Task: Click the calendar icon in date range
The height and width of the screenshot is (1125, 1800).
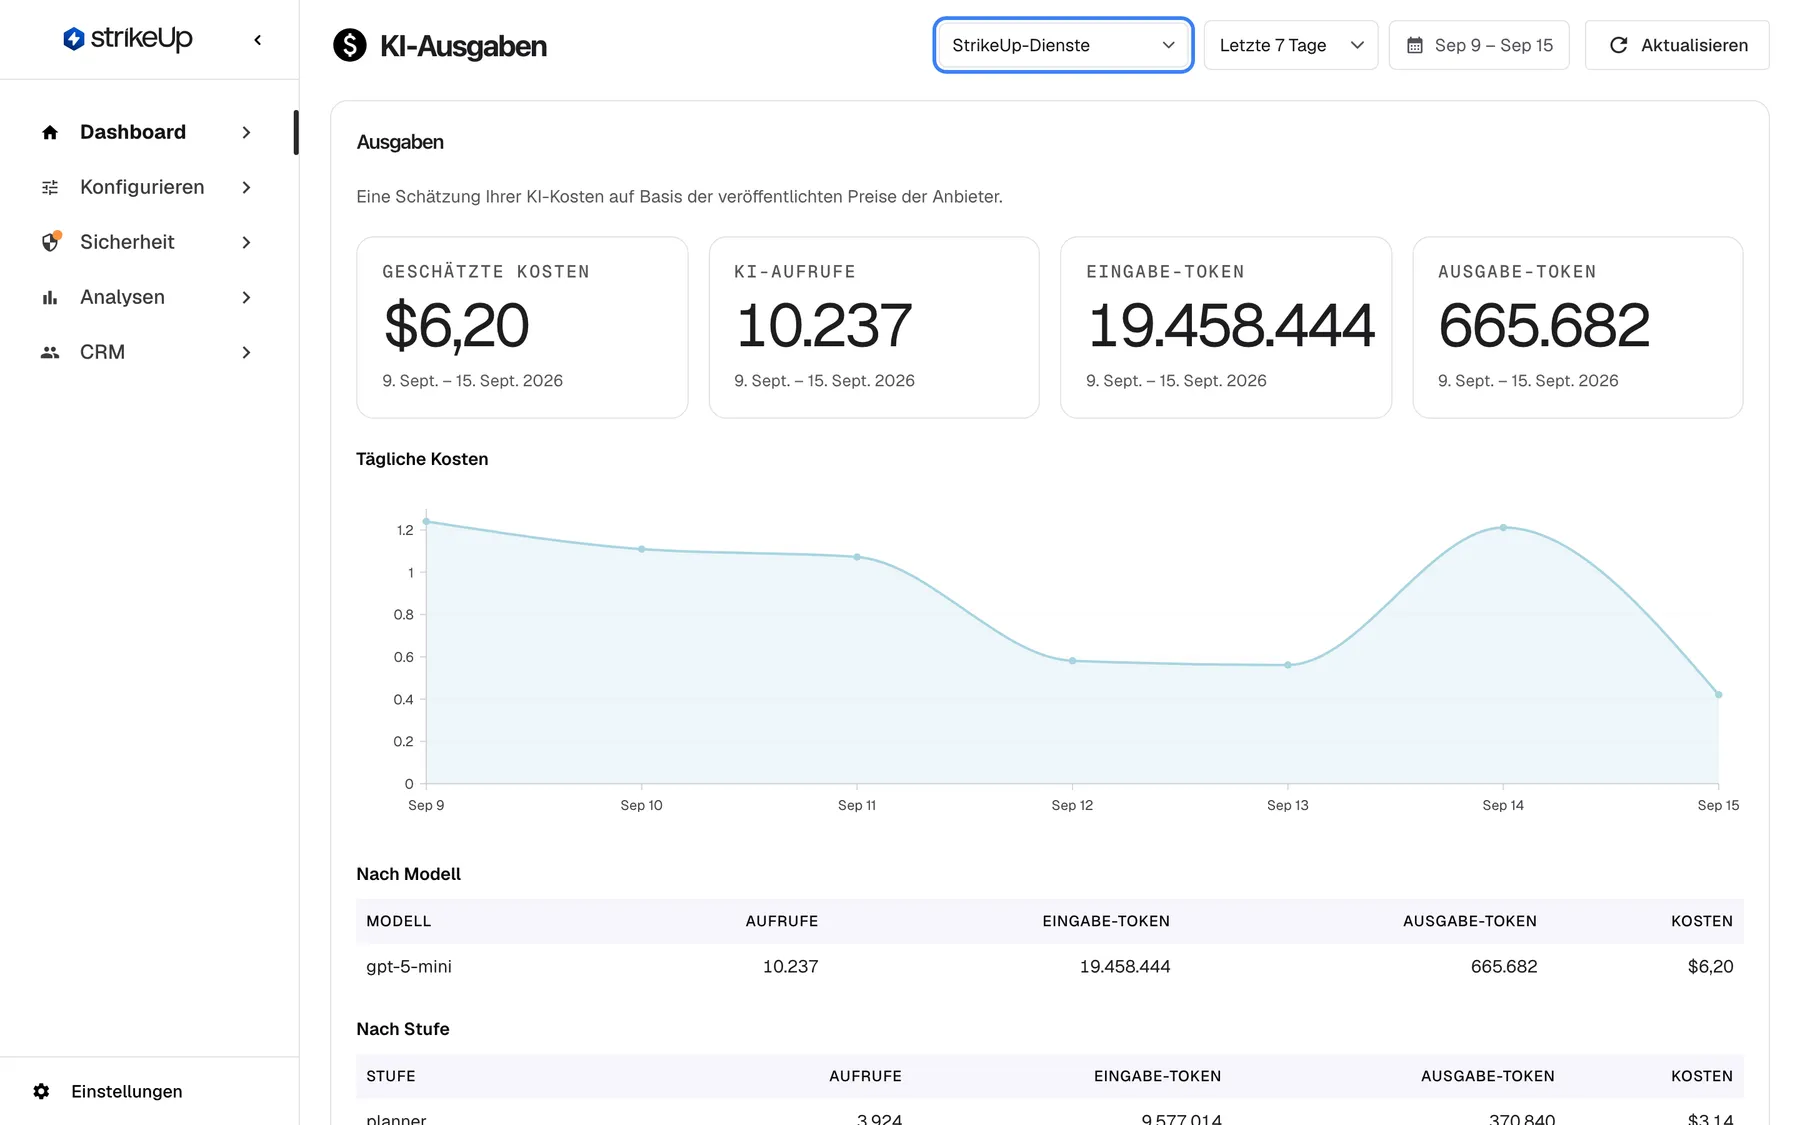Action: click(1415, 45)
